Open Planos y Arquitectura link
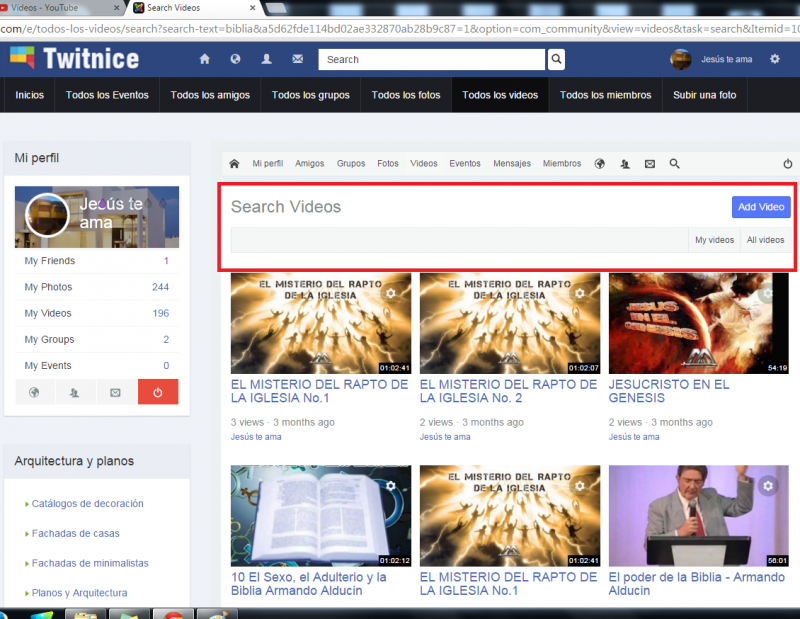Viewport: 800px width, 619px height. click(x=79, y=593)
